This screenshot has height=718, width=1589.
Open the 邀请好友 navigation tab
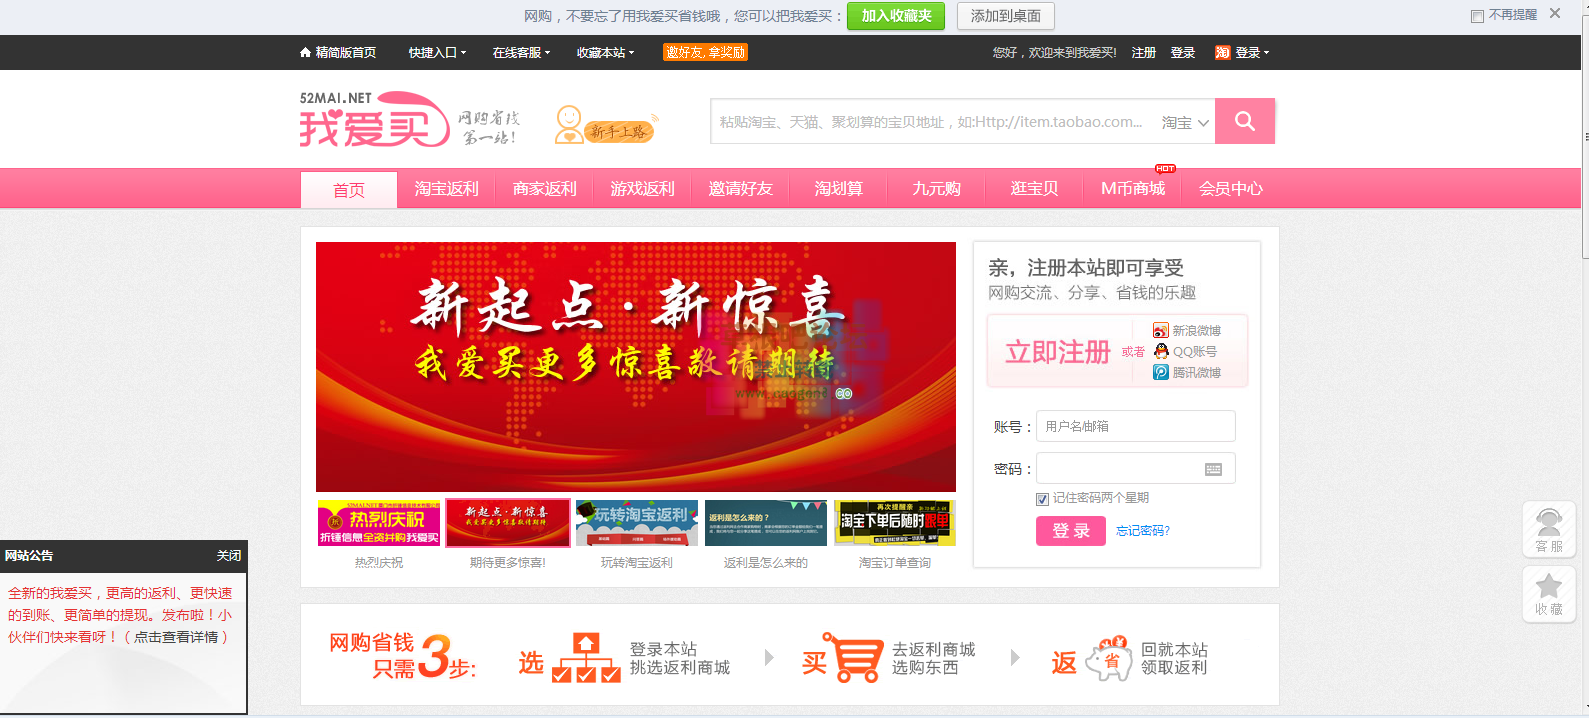[x=741, y=188]
